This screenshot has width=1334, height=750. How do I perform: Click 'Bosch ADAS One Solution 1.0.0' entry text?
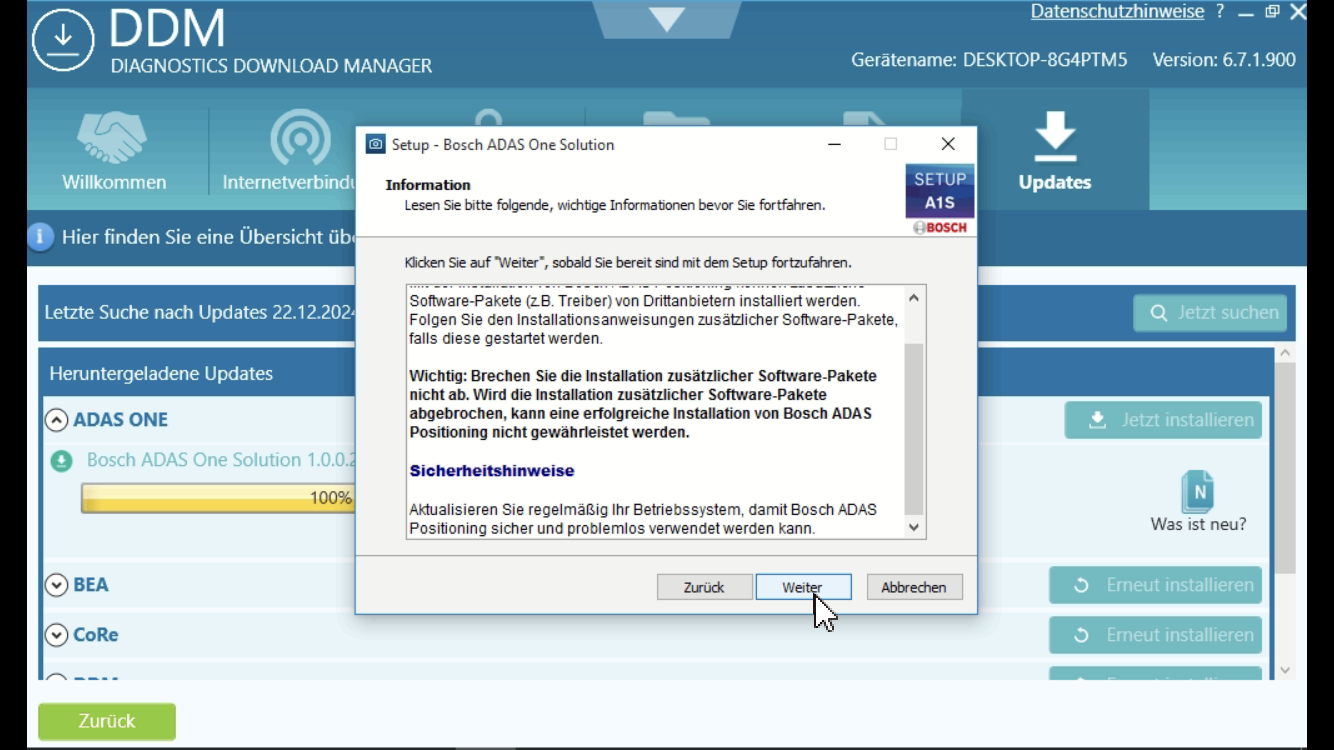(x=221, y=460)
